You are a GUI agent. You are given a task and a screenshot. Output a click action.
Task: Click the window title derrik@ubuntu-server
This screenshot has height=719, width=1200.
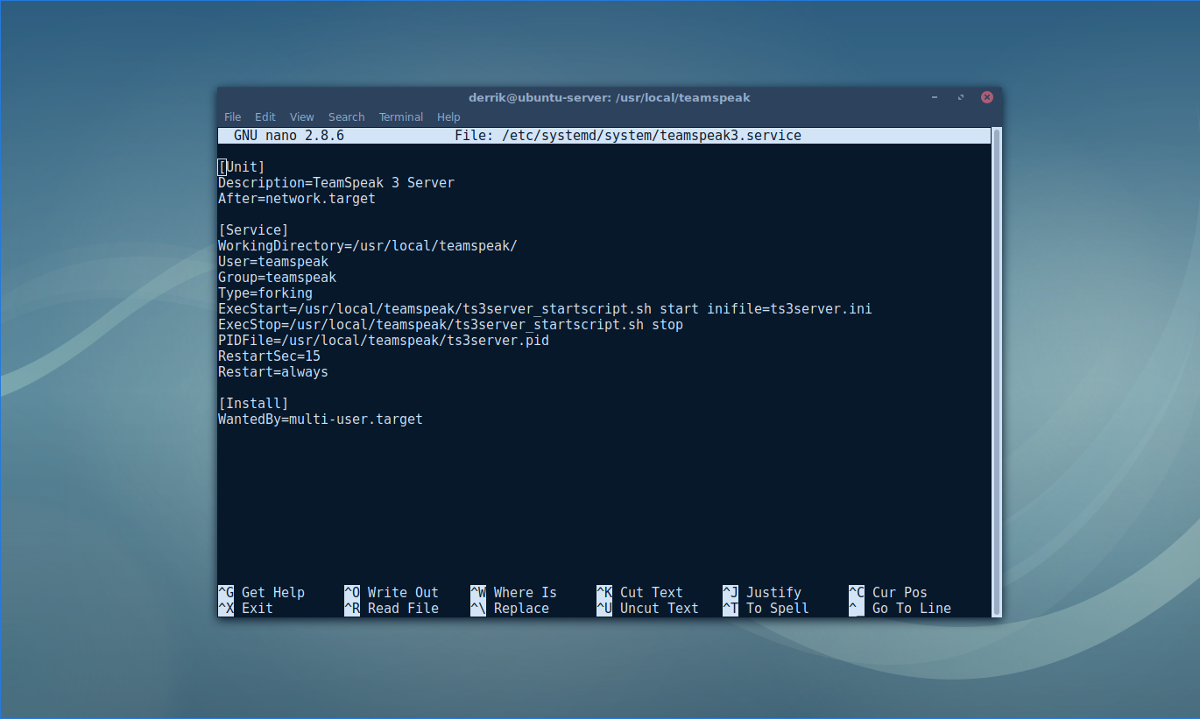(609, 98)
